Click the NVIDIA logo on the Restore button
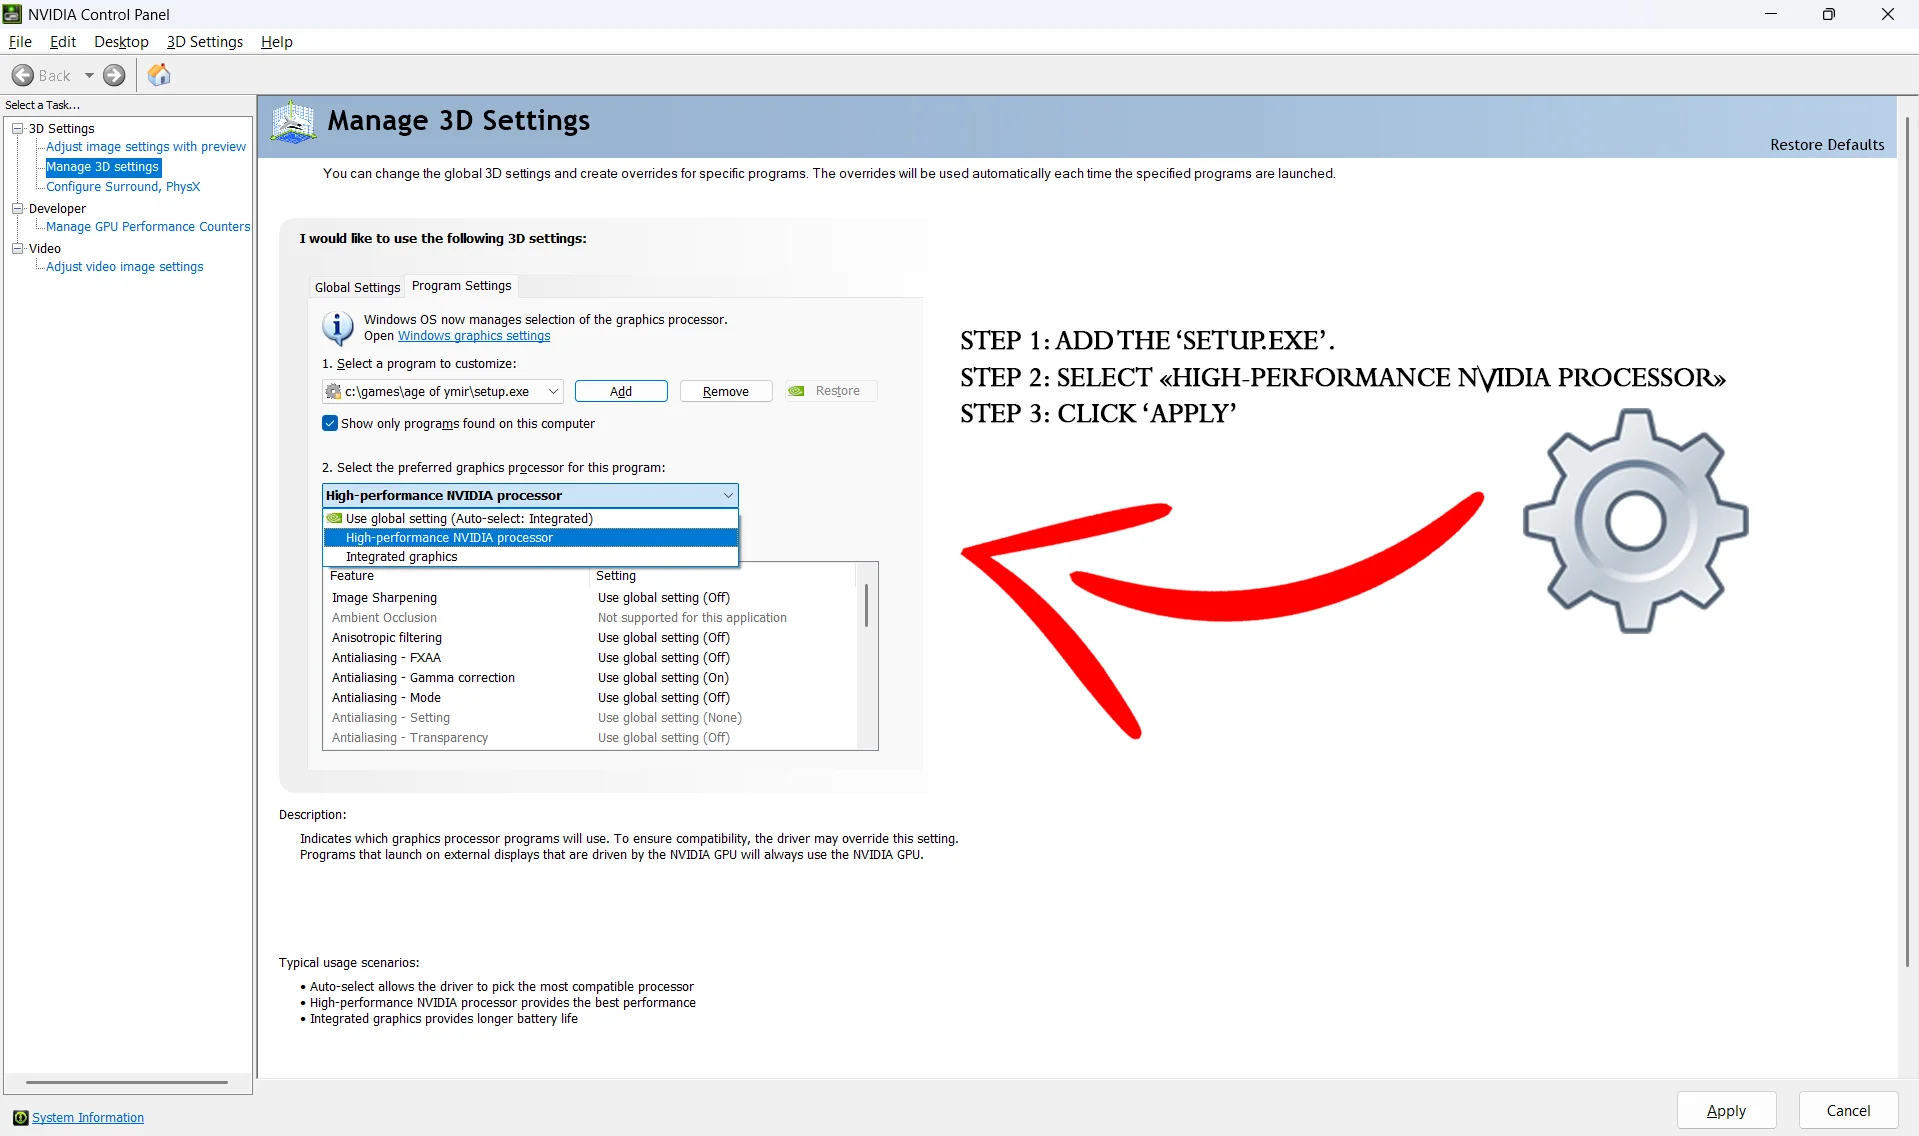This screenshot has width=1919, height=1136. (x=797, y=390)
